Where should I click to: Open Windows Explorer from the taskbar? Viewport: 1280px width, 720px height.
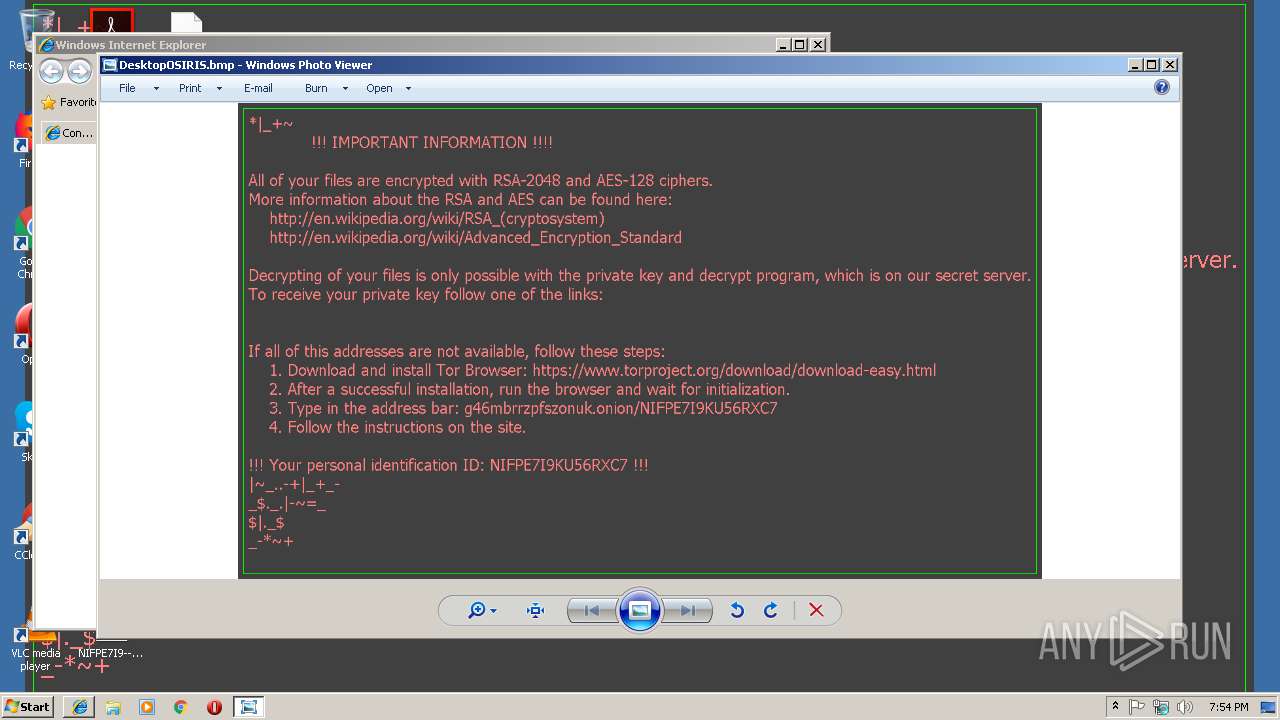113,707
